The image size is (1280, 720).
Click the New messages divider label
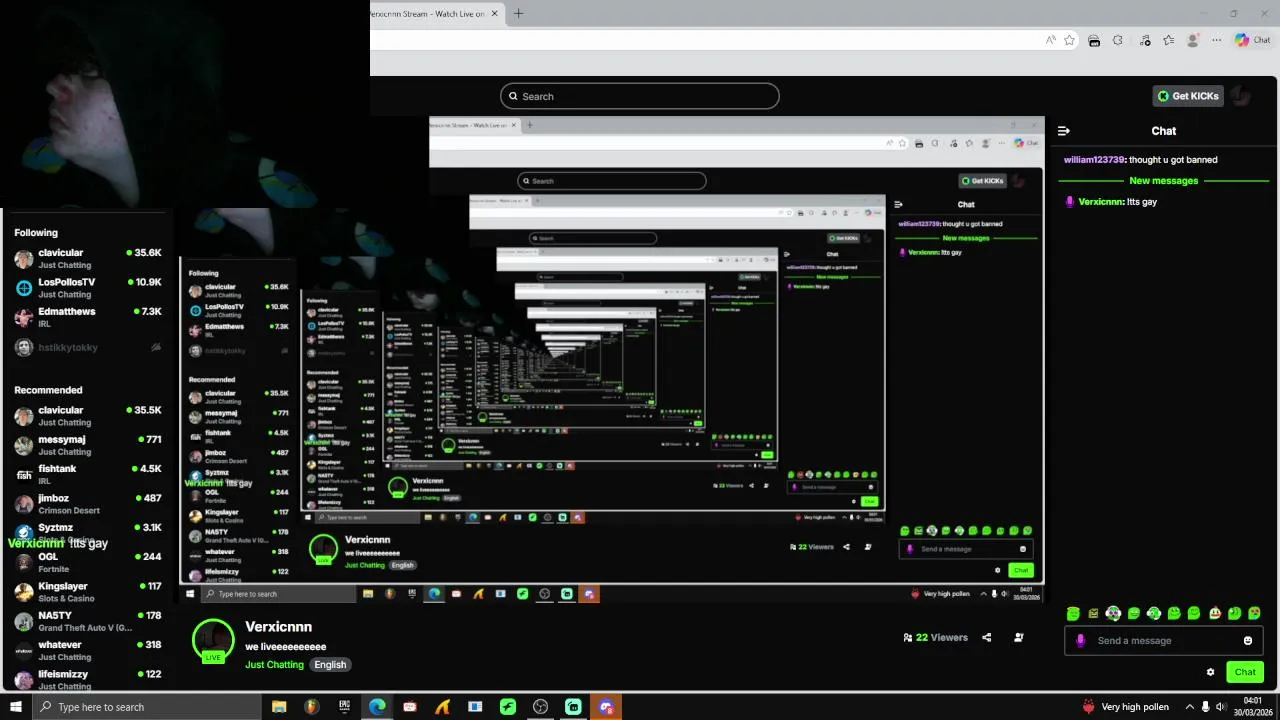pyautogui.click(x=1163, y=181)
